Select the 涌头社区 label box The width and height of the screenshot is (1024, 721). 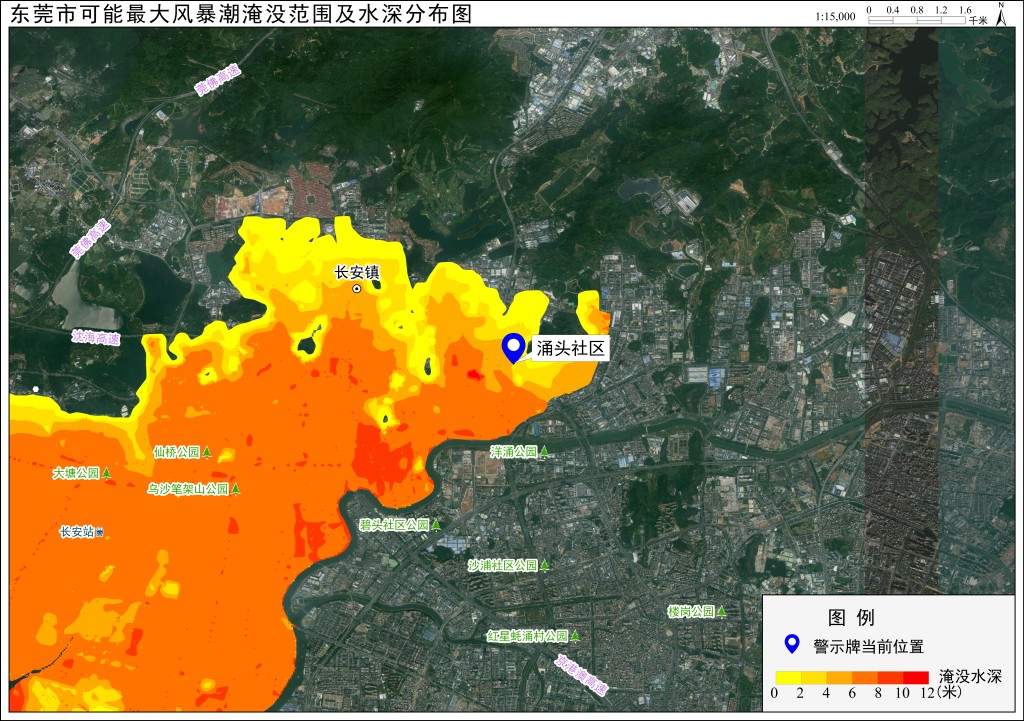point(570,348)
